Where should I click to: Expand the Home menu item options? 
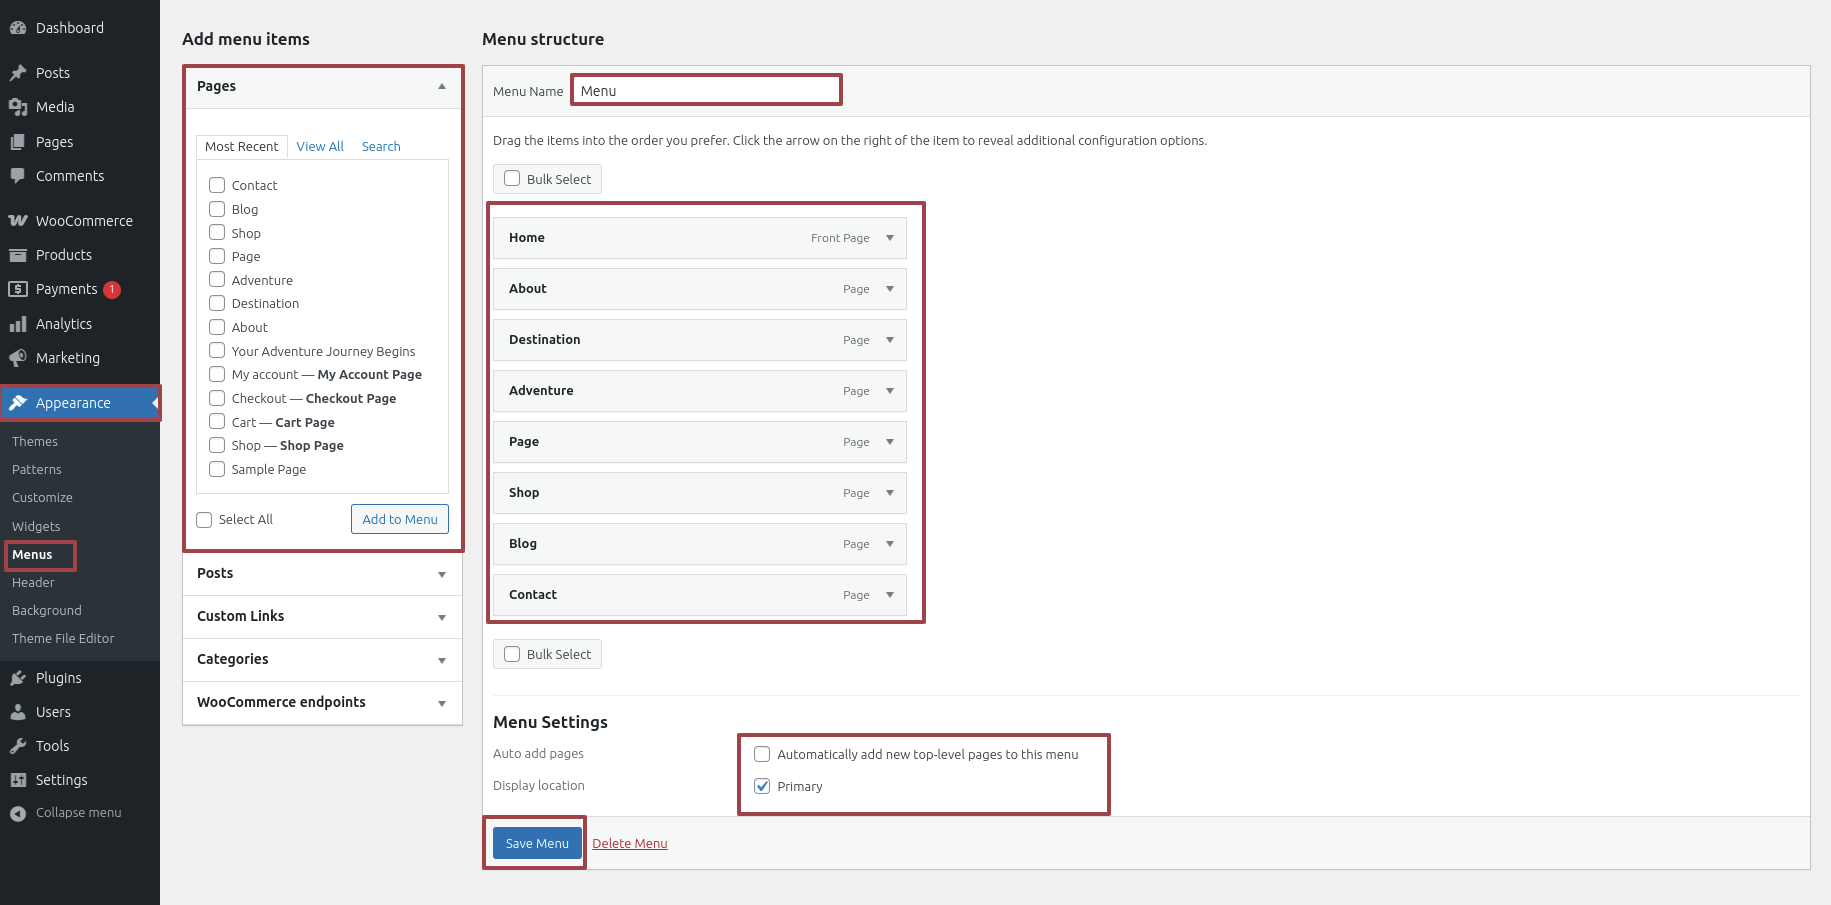click(x=890, y=238)
